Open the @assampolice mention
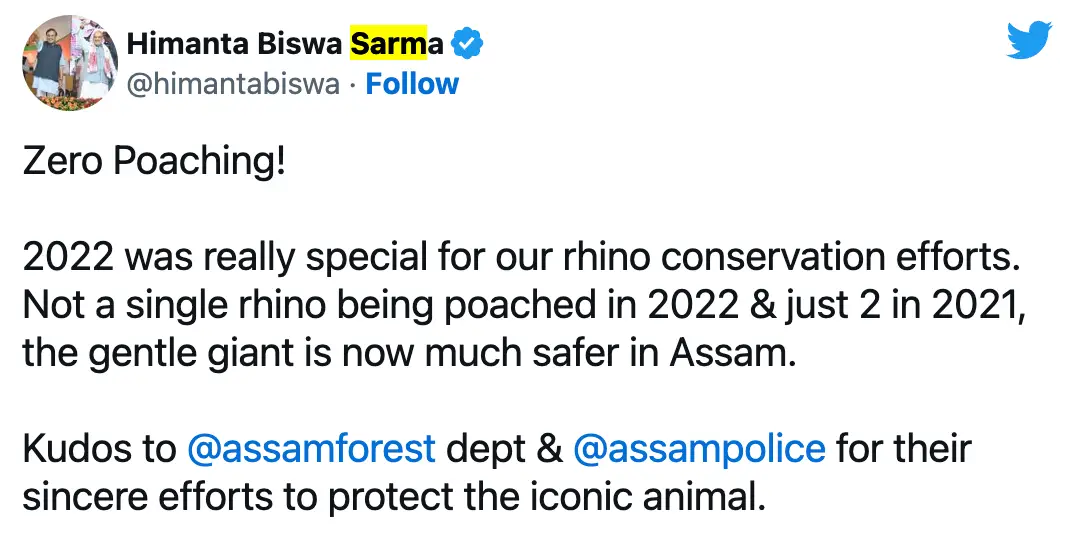Viewport: 1082px width, 540px height. (x=699, y=449)
